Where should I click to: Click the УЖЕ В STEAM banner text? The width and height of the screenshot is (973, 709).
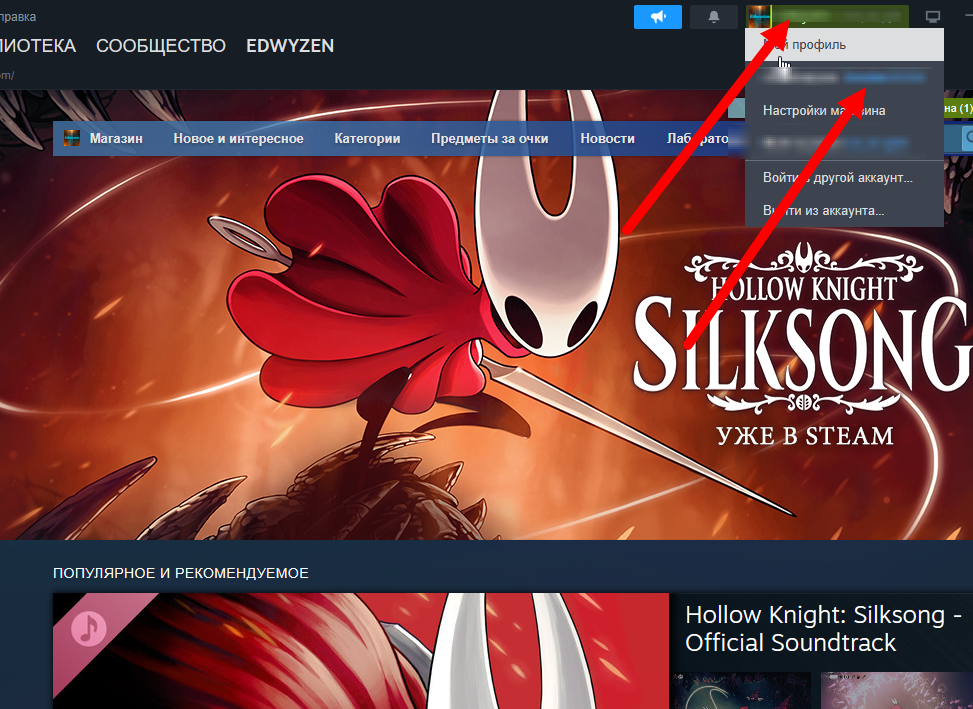[x=805, y=435]
